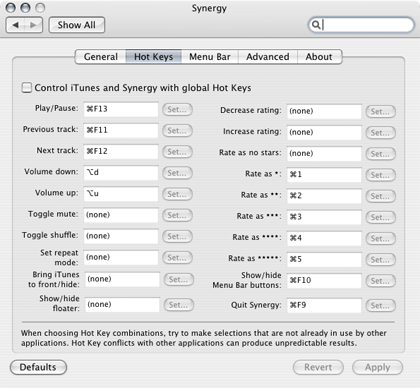The width and height of the screenshot is (420, 388).
Task: Click the Decrease rating field
Action: tap(324, 111)
